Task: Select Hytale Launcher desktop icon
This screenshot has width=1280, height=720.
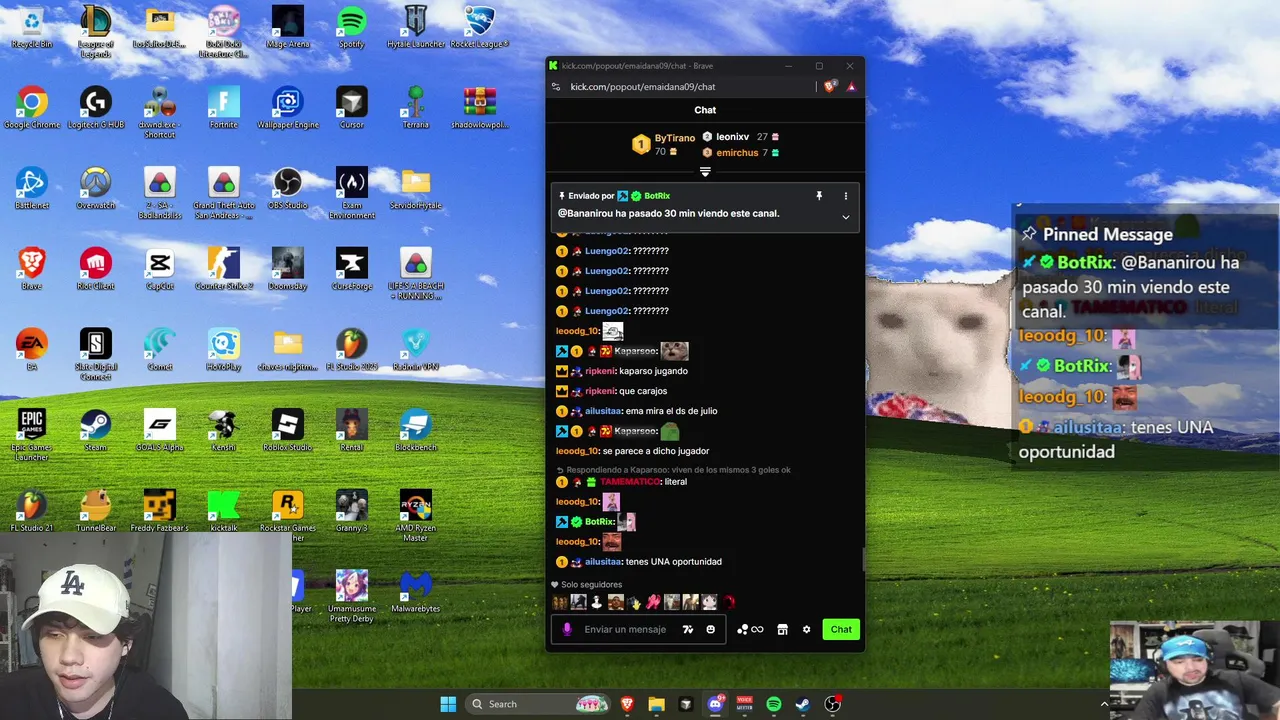Action: 416,28
